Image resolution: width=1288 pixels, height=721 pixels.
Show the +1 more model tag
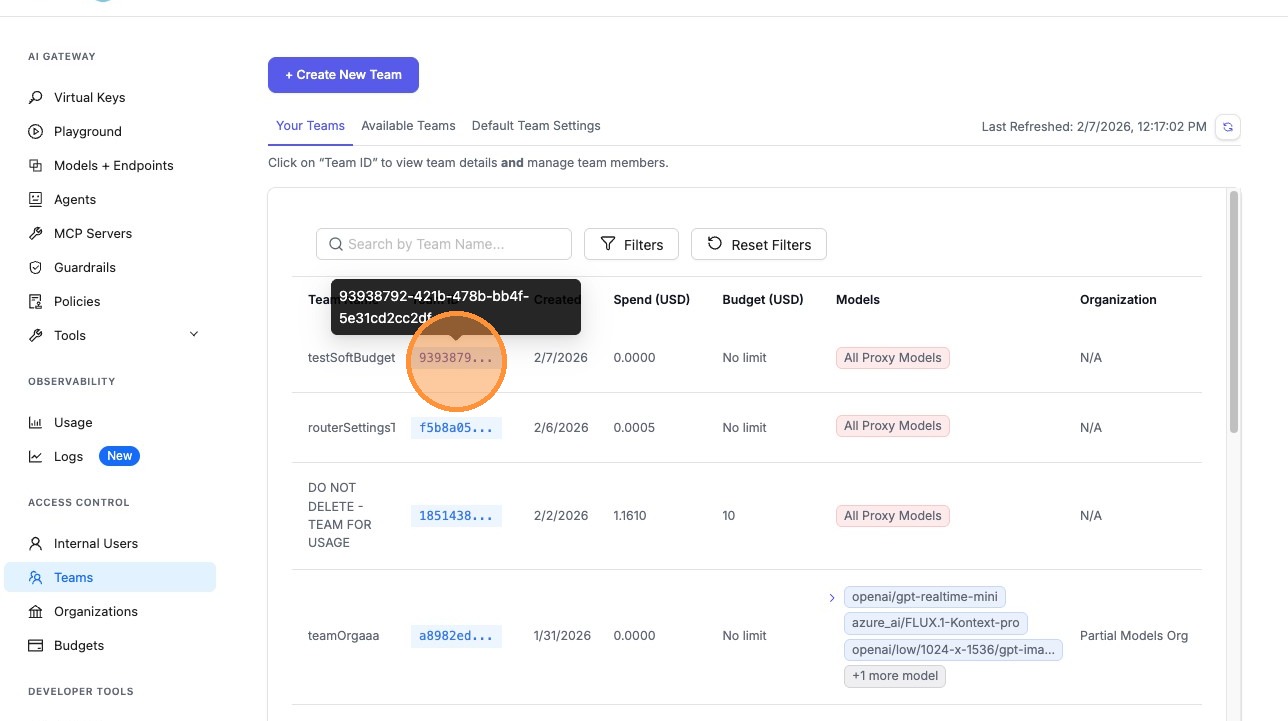[895, 676]
